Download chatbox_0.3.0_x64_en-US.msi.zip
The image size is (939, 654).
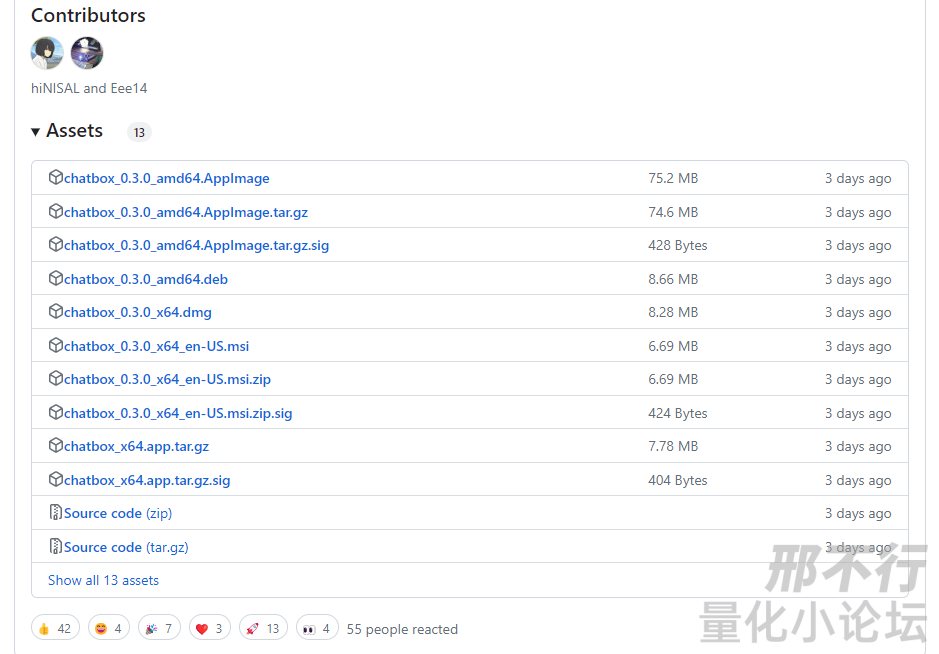[x=167, y=380]
